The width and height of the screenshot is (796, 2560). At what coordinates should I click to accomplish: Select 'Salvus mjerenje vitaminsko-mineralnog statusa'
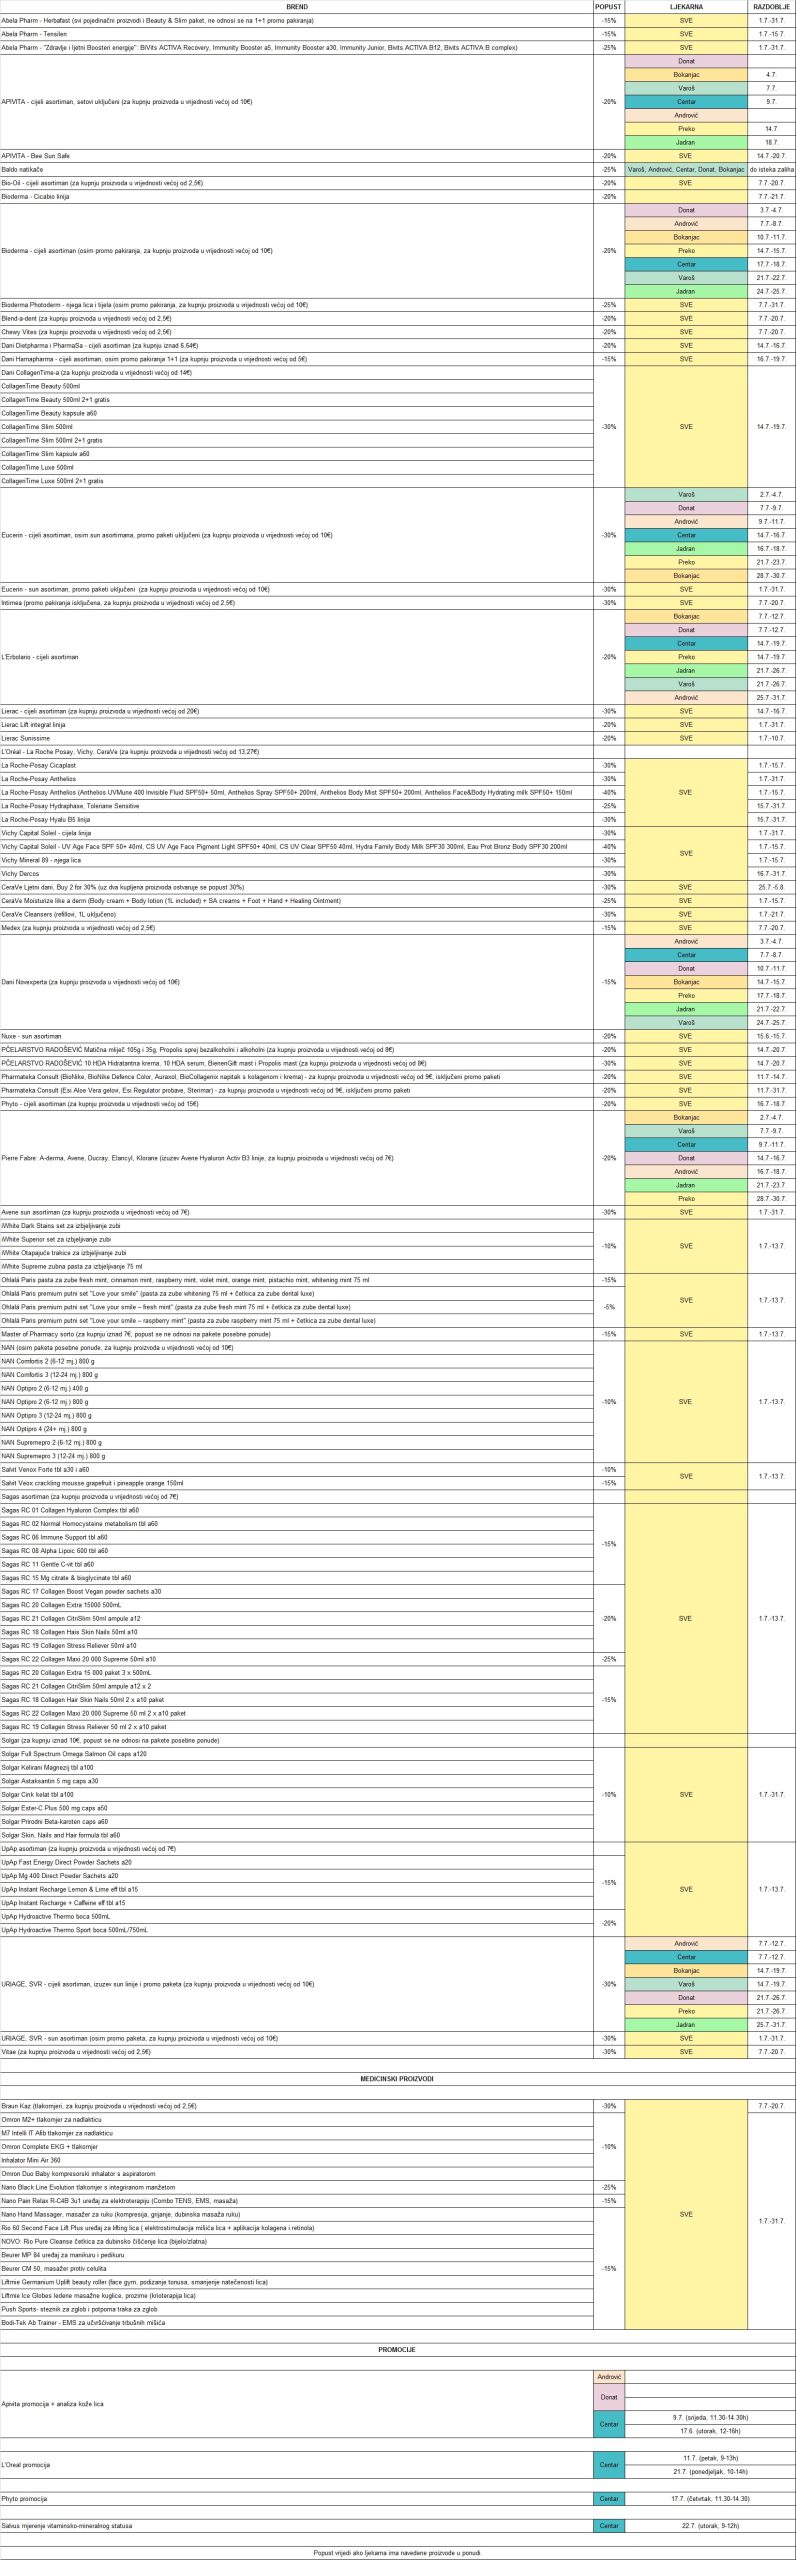tap(296, 2526)
